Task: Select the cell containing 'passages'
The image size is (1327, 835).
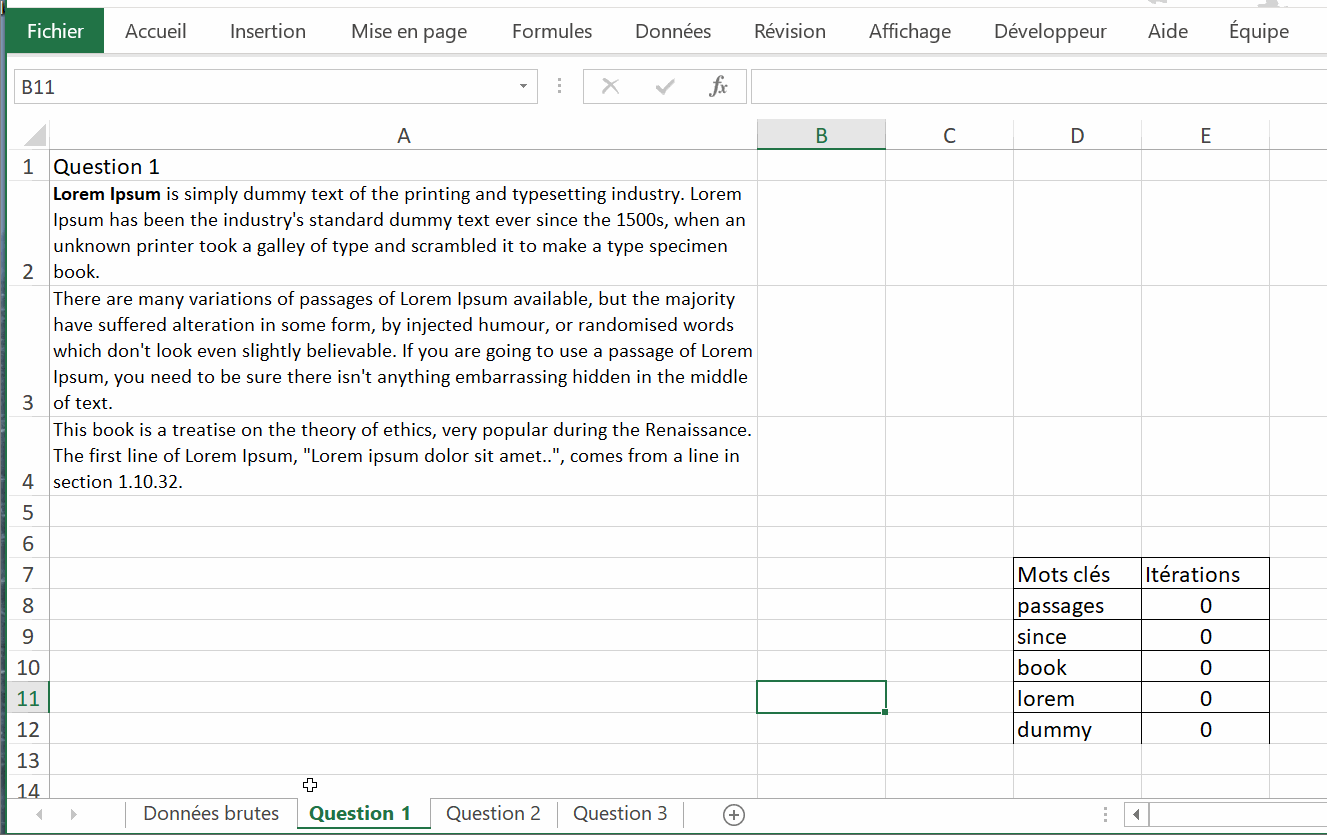Action: (1076, 606)
